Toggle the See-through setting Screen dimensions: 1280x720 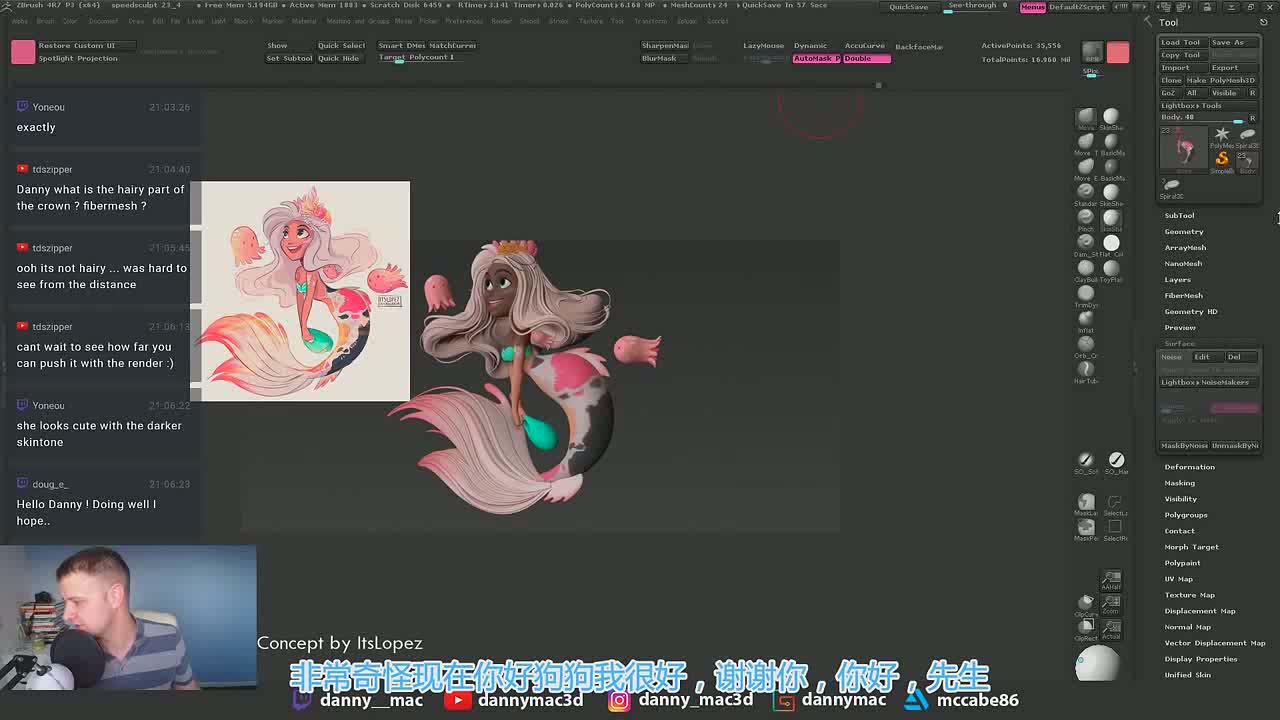977,6
